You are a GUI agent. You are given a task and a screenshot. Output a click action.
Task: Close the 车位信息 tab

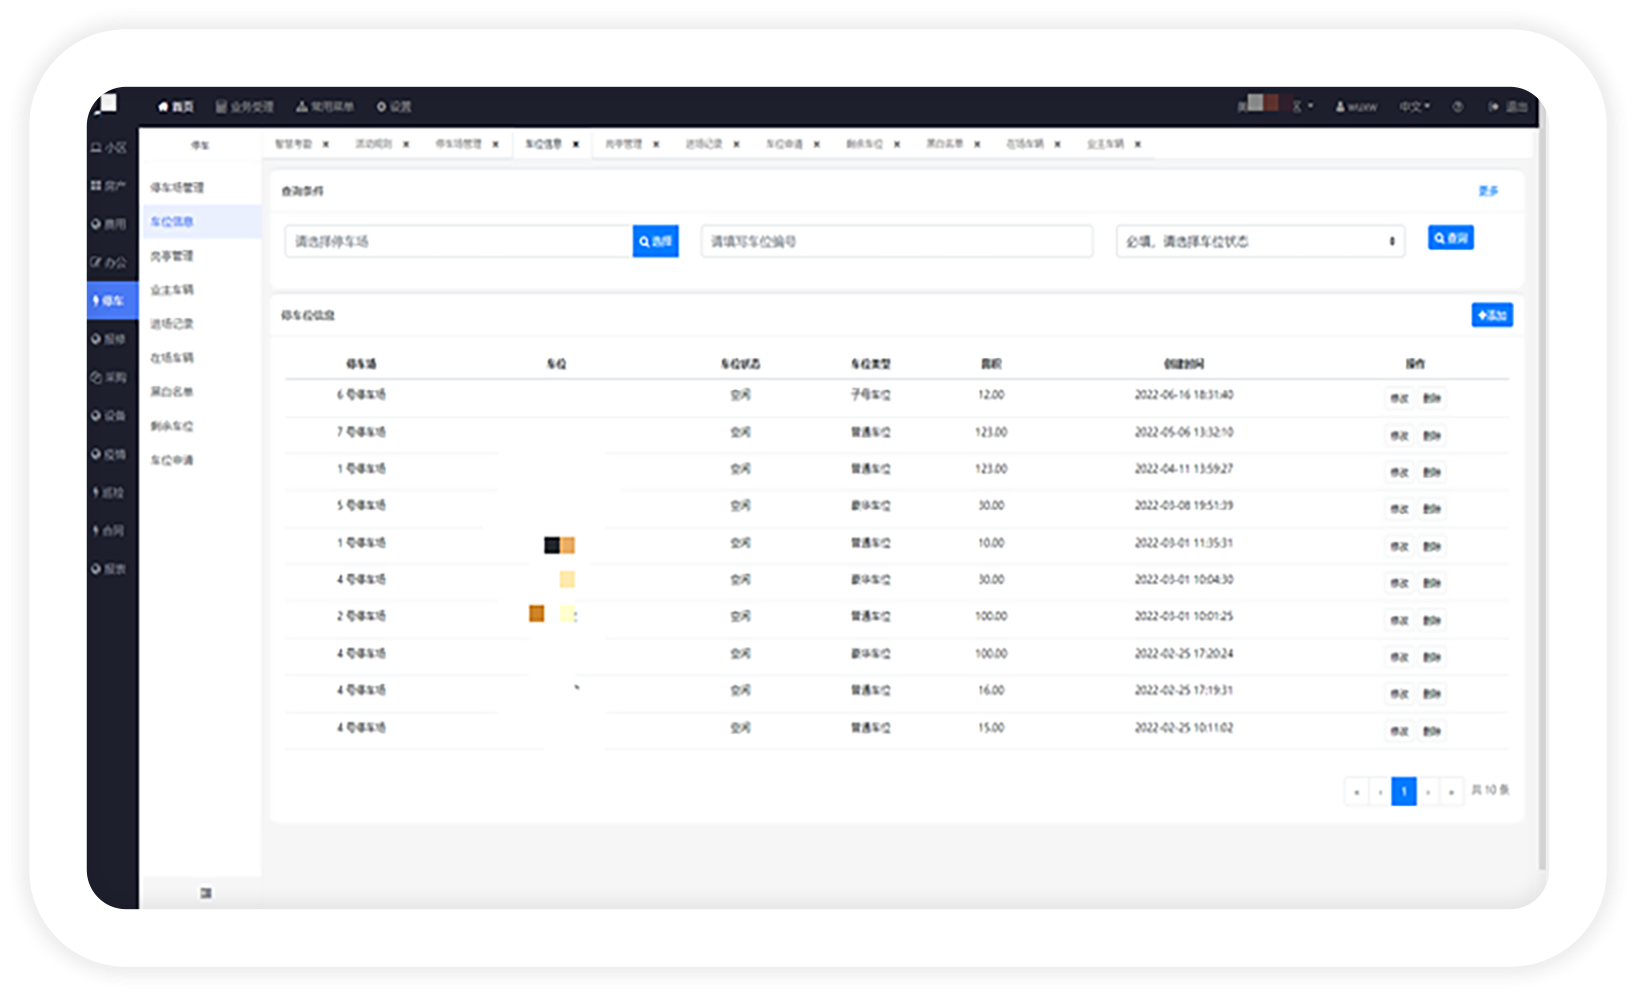pos(576,144)
